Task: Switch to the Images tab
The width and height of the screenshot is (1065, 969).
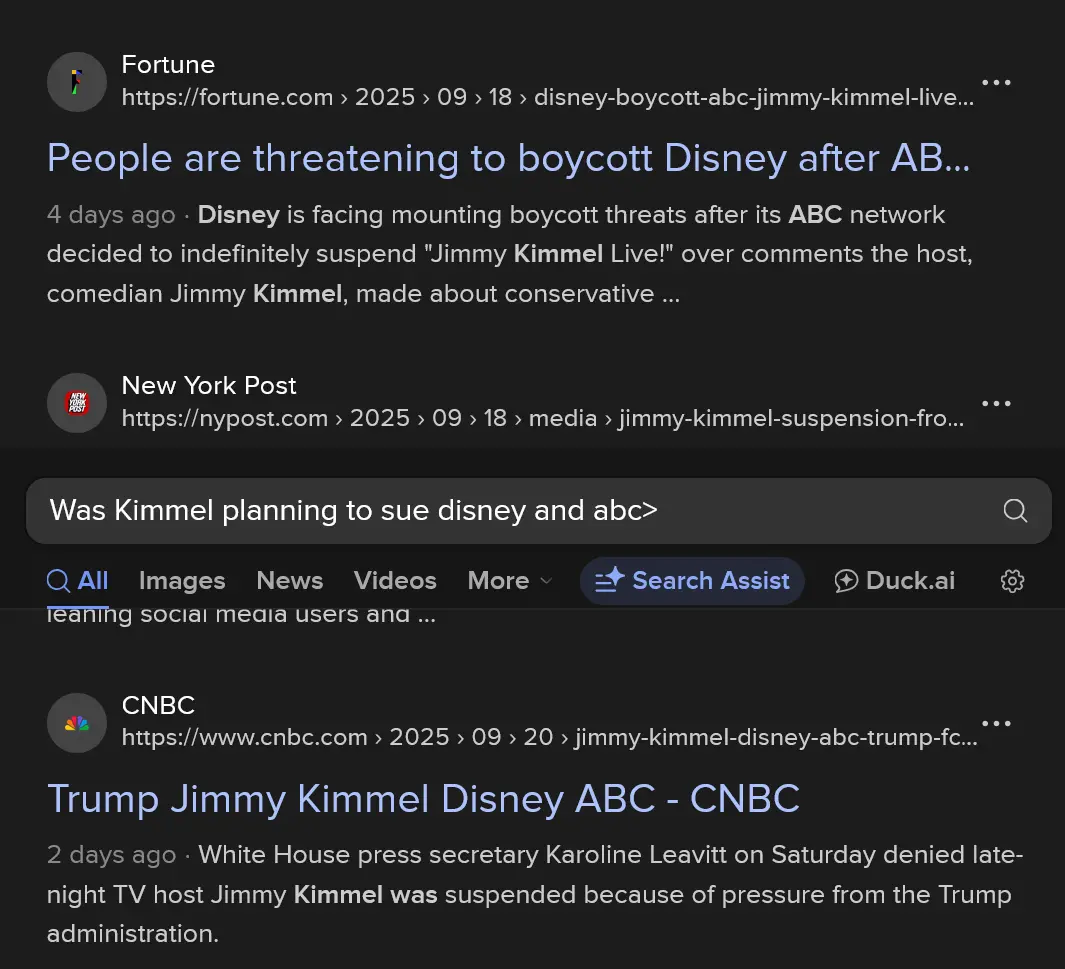Action: (182, 581)
